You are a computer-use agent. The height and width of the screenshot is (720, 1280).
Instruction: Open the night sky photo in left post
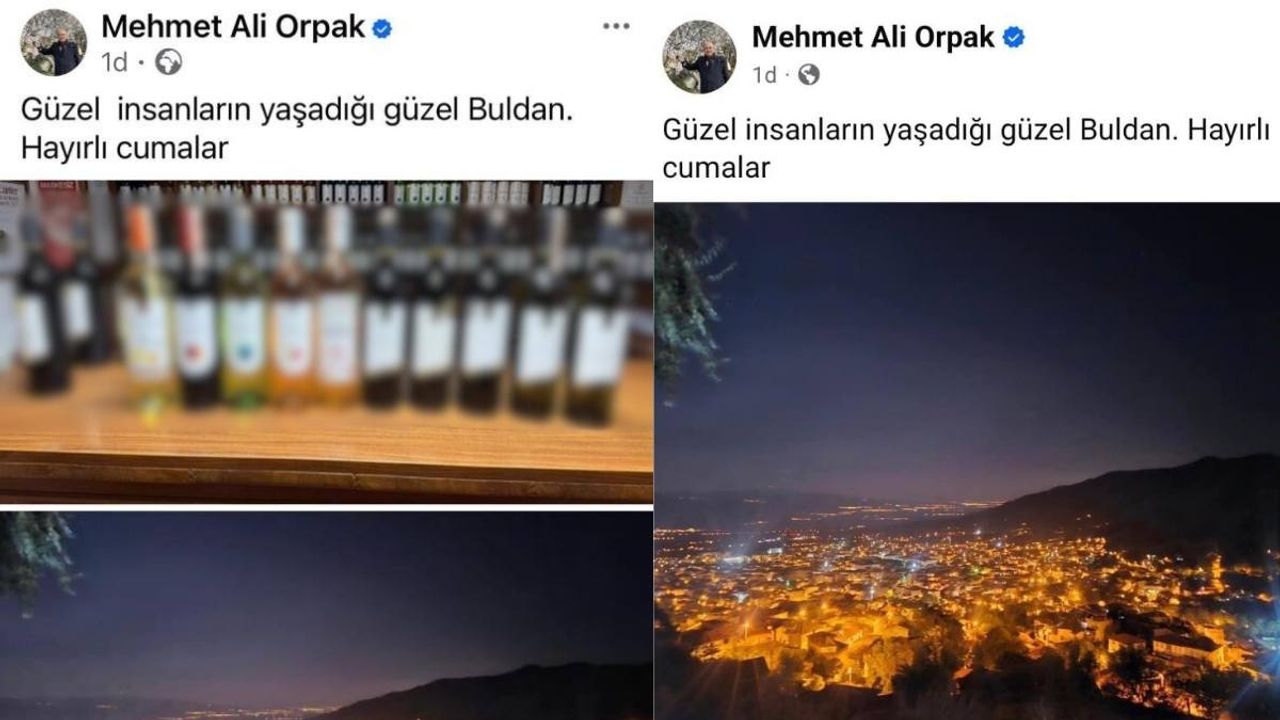[326, 615]
